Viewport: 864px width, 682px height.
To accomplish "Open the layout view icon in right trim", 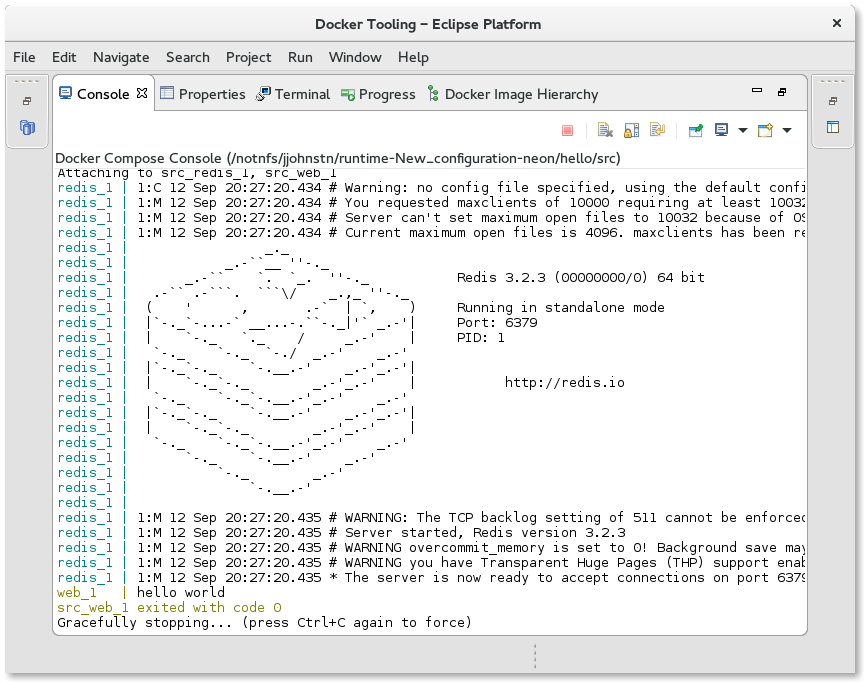I will pyautogui.click(x=833, y=127).
